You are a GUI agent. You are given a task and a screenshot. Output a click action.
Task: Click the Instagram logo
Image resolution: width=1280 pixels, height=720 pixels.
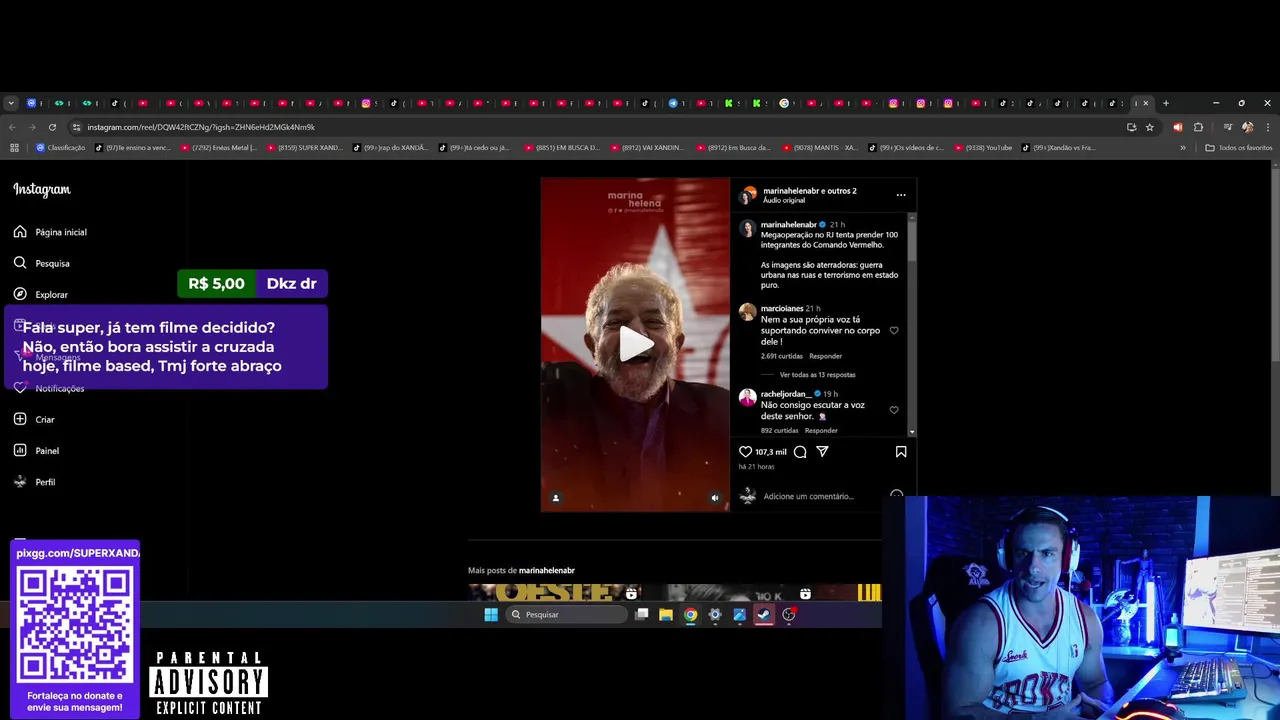click(42, 189)
